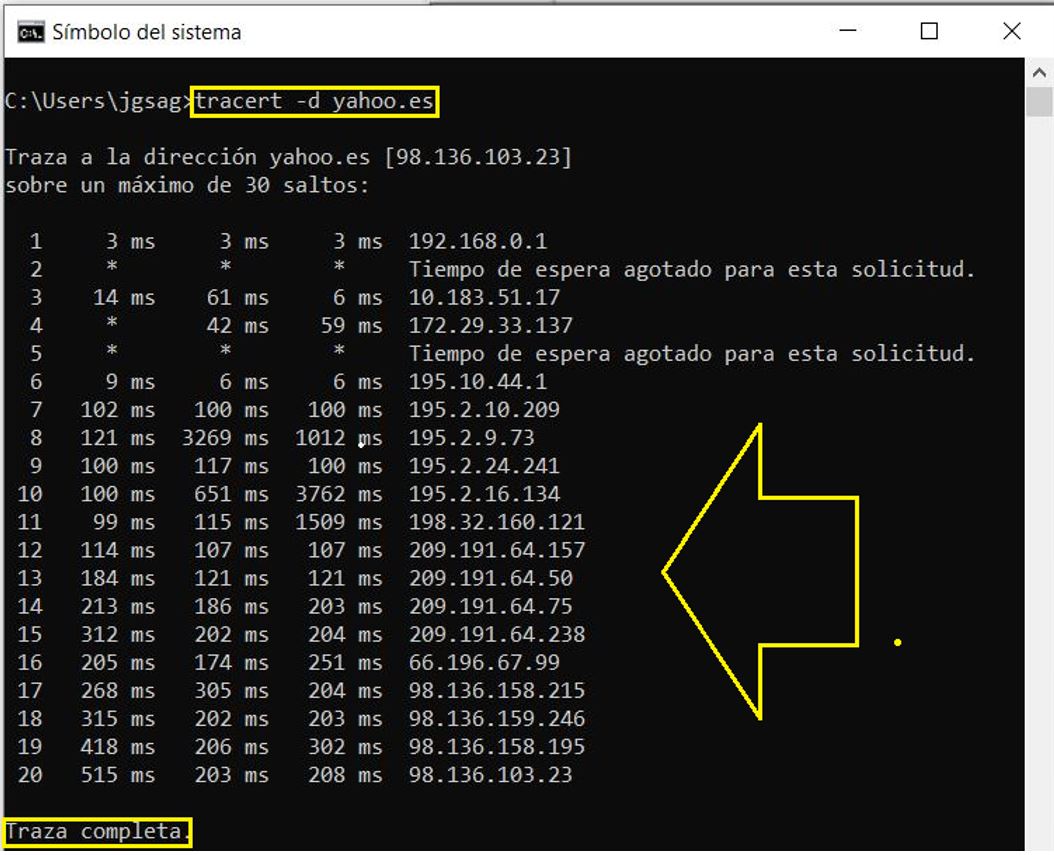Maximize the Símbolo del sistema window
The image size is (1054, 855).
click(x=929, y=31)
